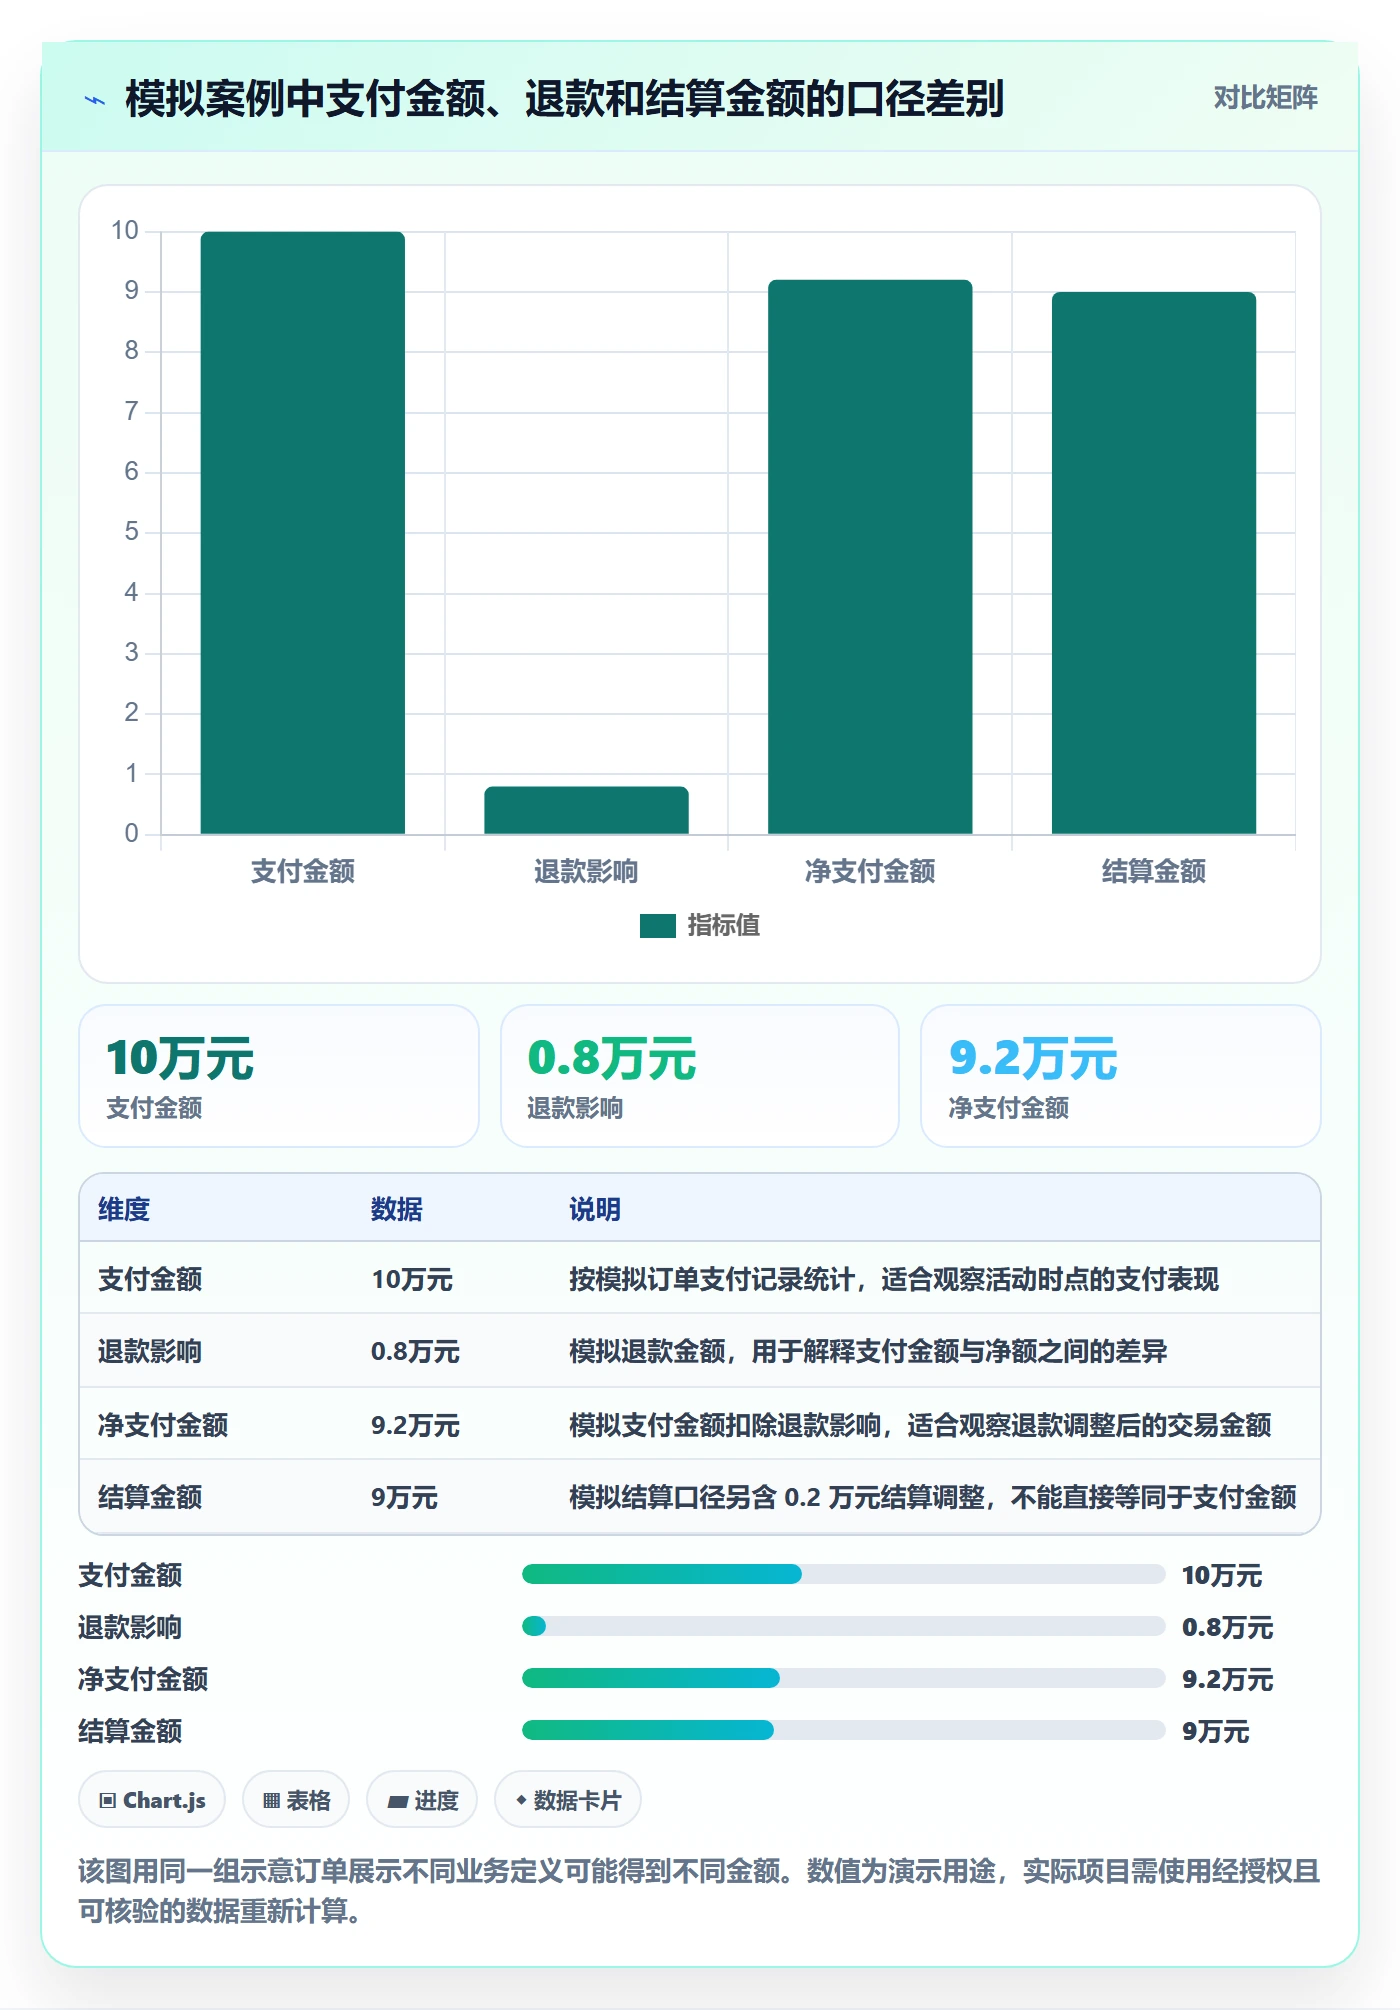Viewport: 1400px width, 2010px height.
Task: Click 9.2万元 value beside progress bar
Action: pyautogui.click(x=1227, y=1679)
